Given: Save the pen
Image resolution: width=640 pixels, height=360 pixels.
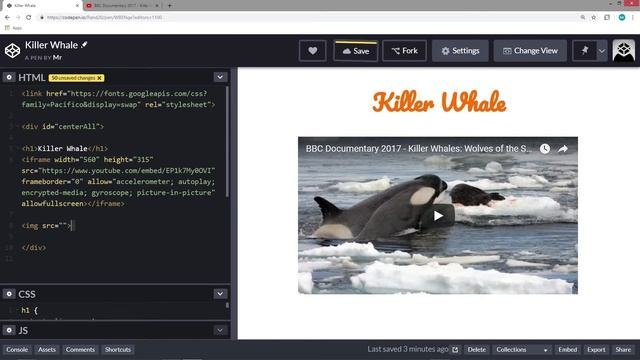Looking at the screenshot, I should [x=356, y=51].
